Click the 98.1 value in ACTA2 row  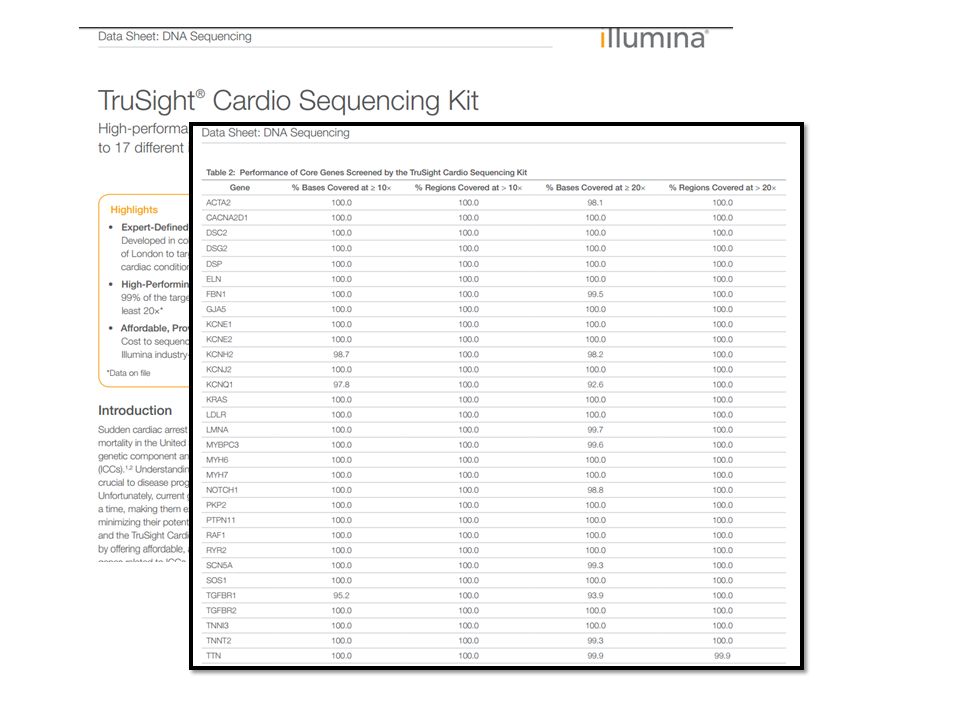595,203
